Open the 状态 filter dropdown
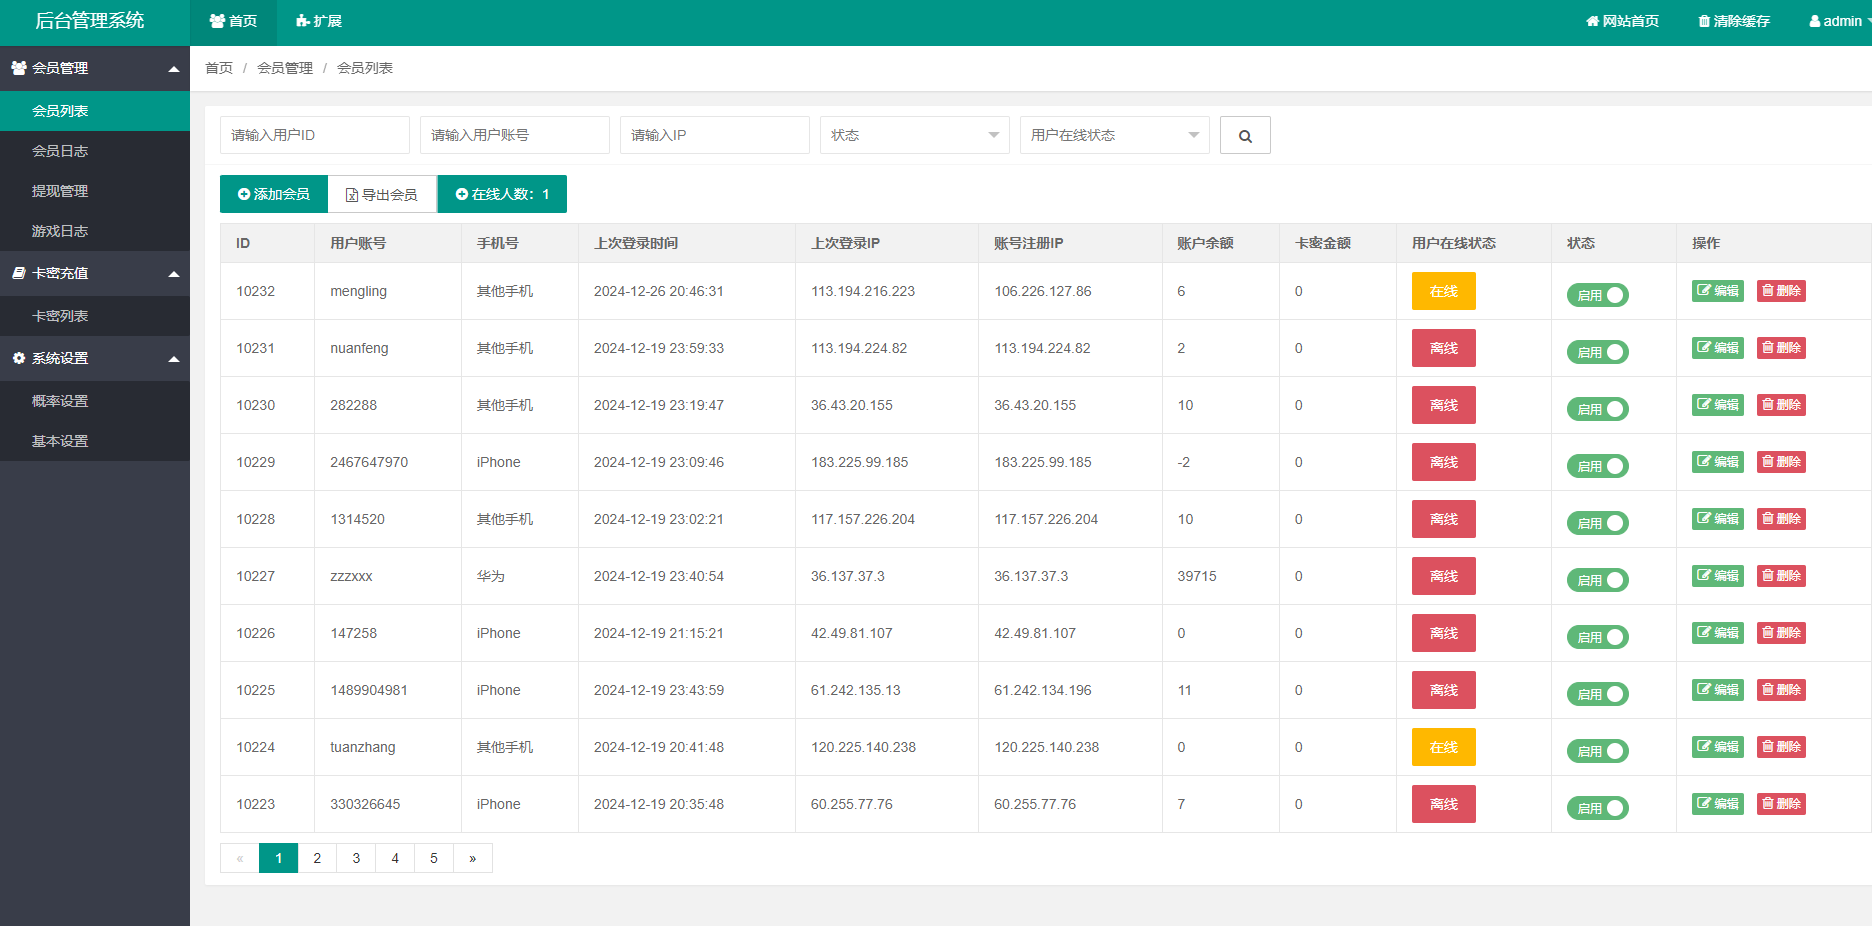 (914, 135)
